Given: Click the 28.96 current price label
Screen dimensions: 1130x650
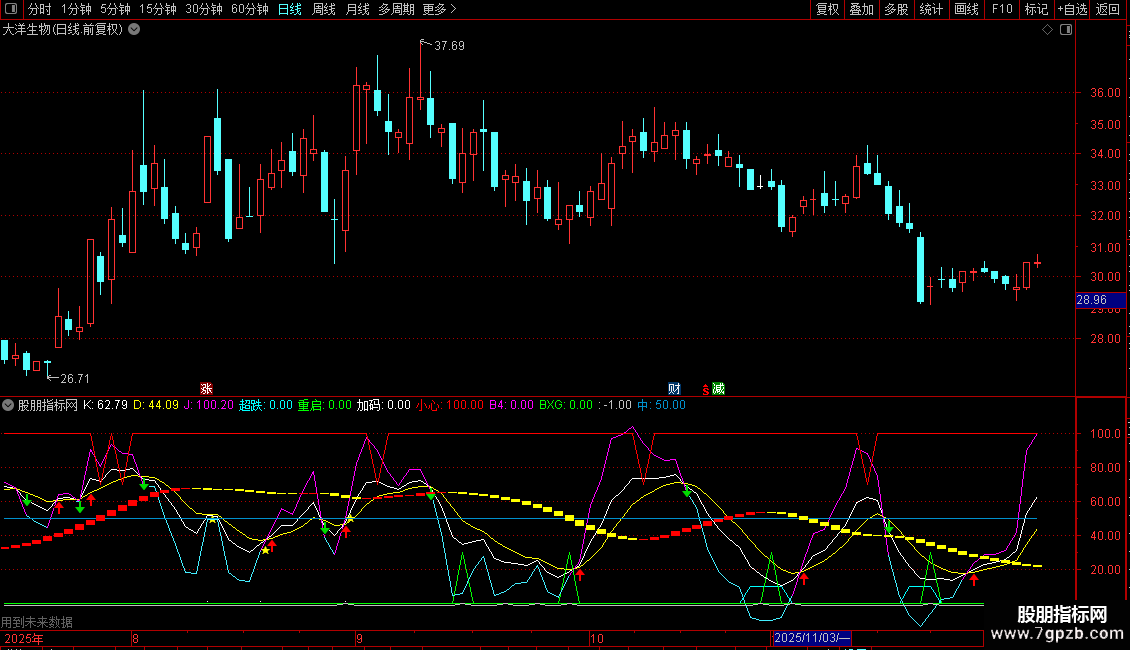Looking at the screenshot, I should coord(1090,300).
